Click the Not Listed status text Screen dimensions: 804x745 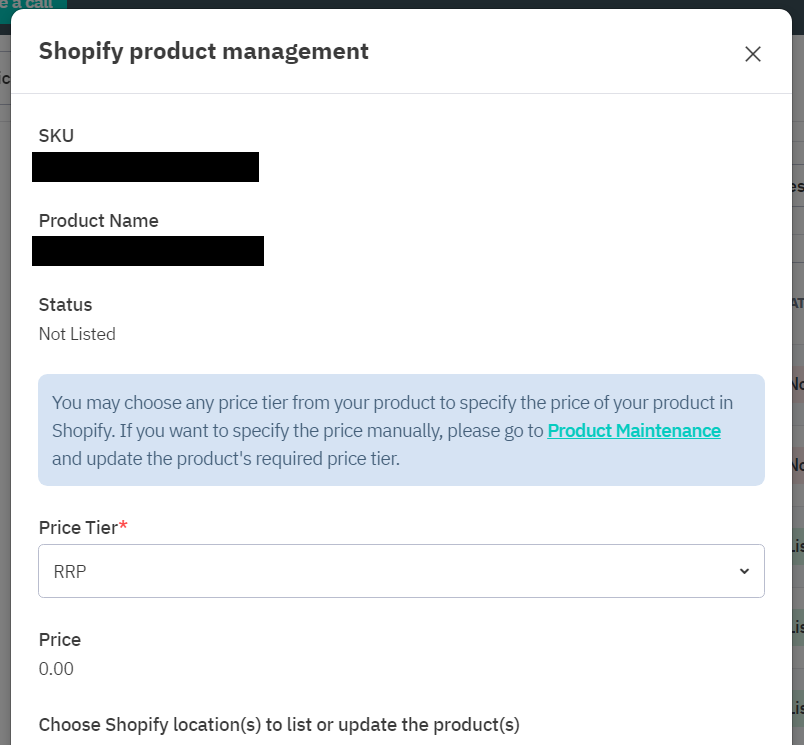pyautogui.click(x=77, y=334)
